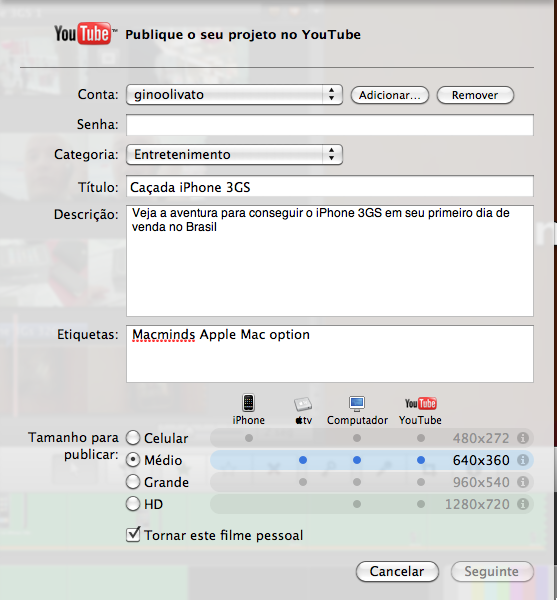Click the iPhone device icon
Screen dimensions: 557x600
(x=248, y=403)
